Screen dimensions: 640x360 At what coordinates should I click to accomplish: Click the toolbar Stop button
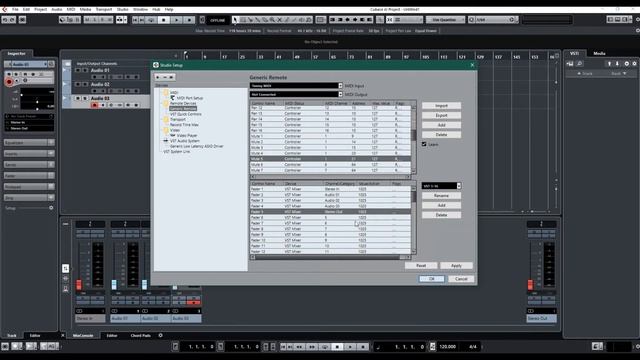coord(164,20)
